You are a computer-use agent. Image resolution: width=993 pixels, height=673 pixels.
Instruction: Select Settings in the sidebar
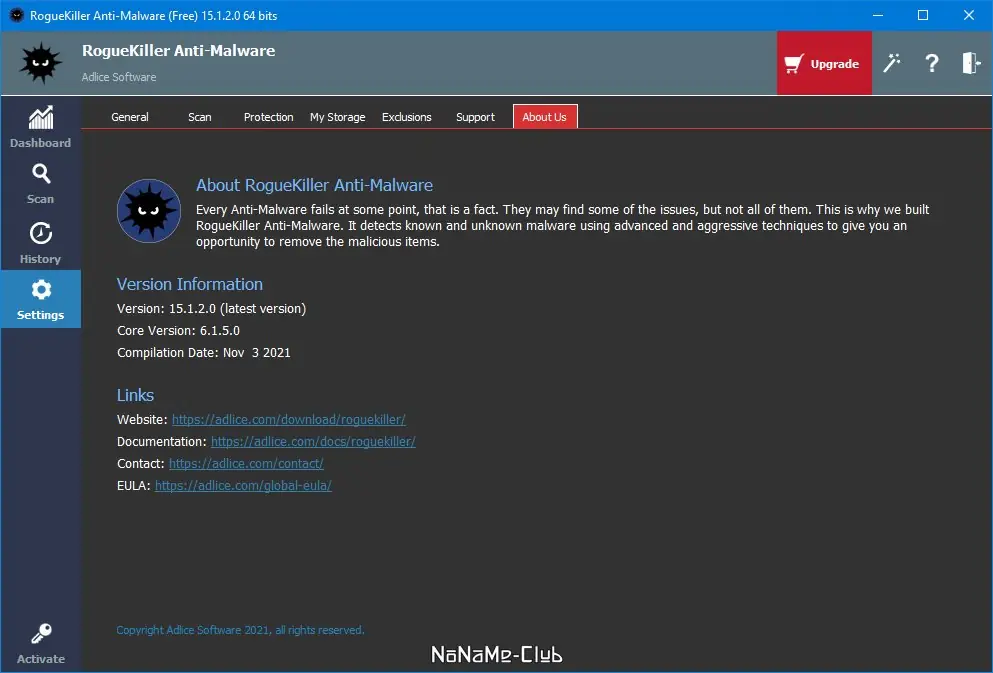pos(41,299)
